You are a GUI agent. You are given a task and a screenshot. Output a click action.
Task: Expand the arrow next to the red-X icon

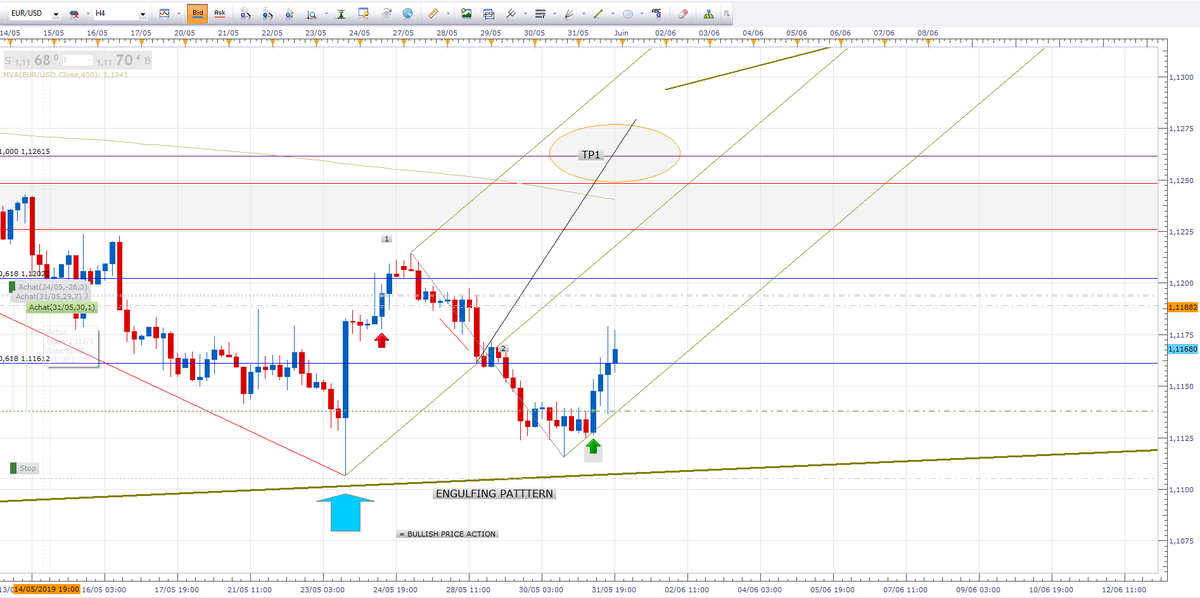(x=88, y=14)
